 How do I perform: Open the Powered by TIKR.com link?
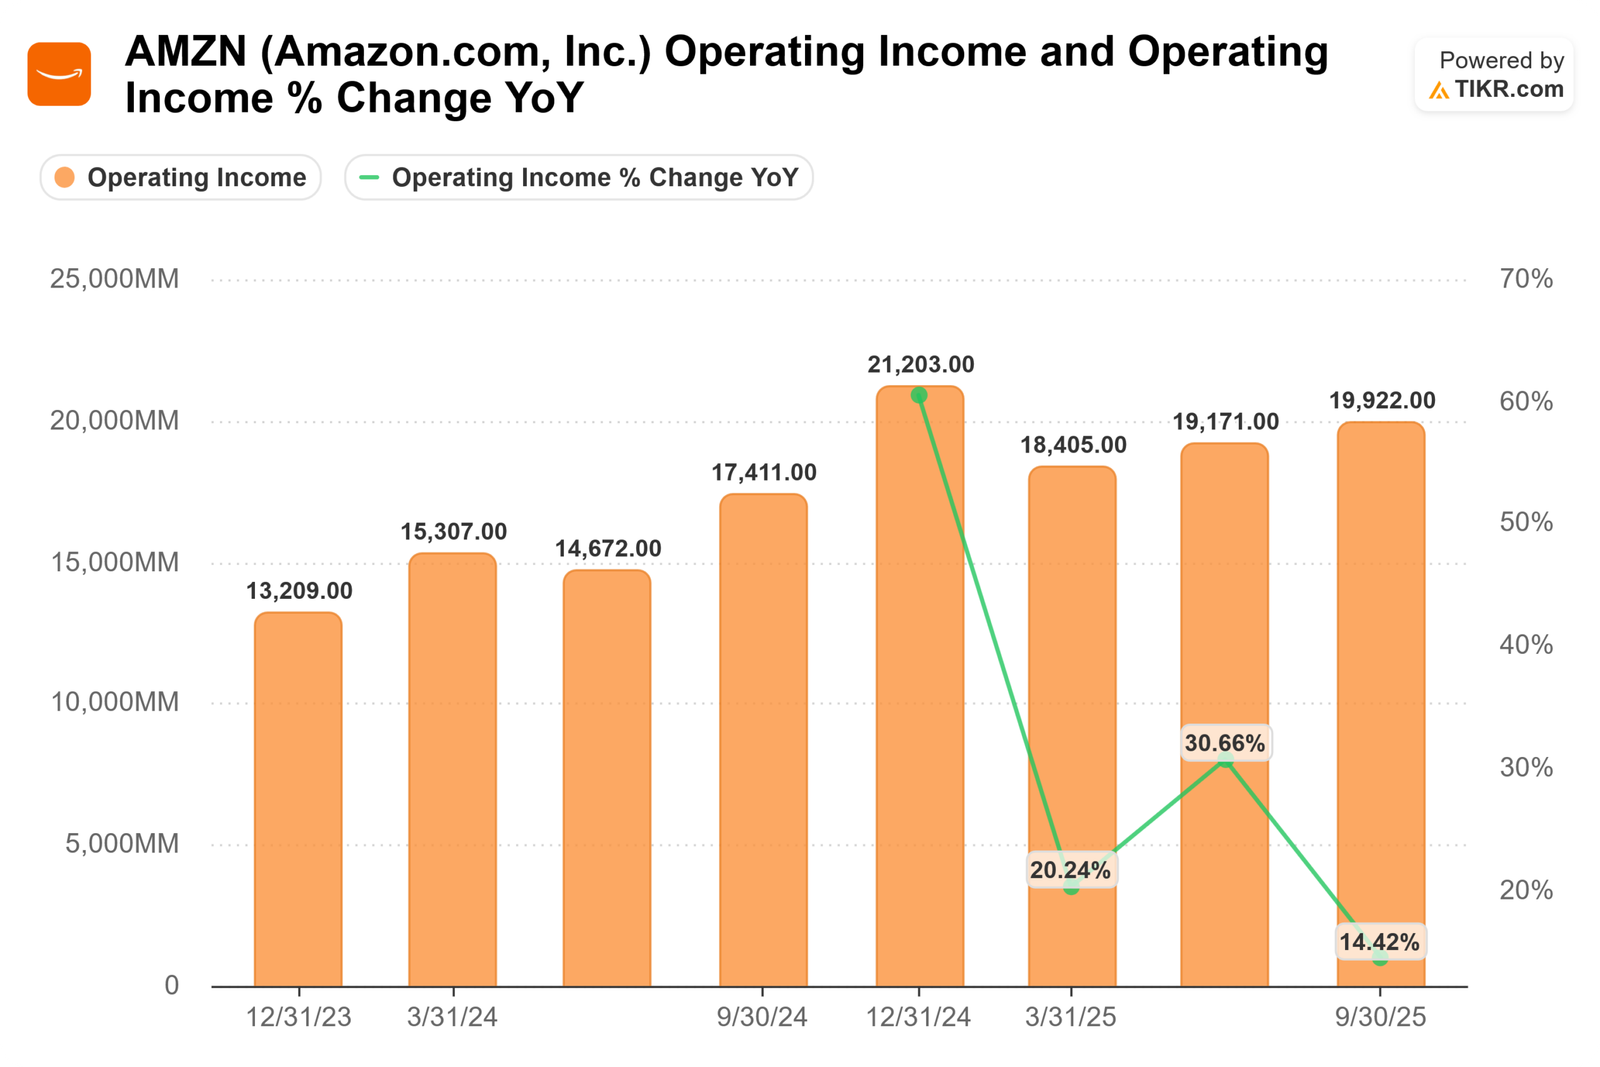coord(1495,75)
